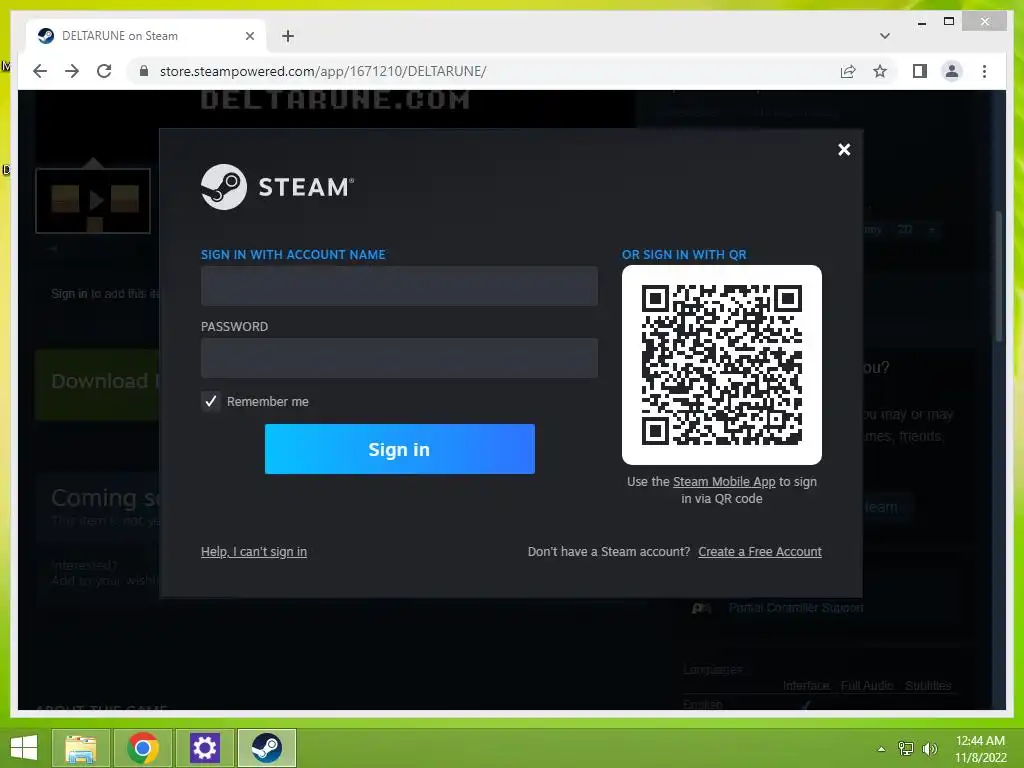Focus the account name input field
The height and width of the screenshot is (768, 1024).
coord(399,285)
